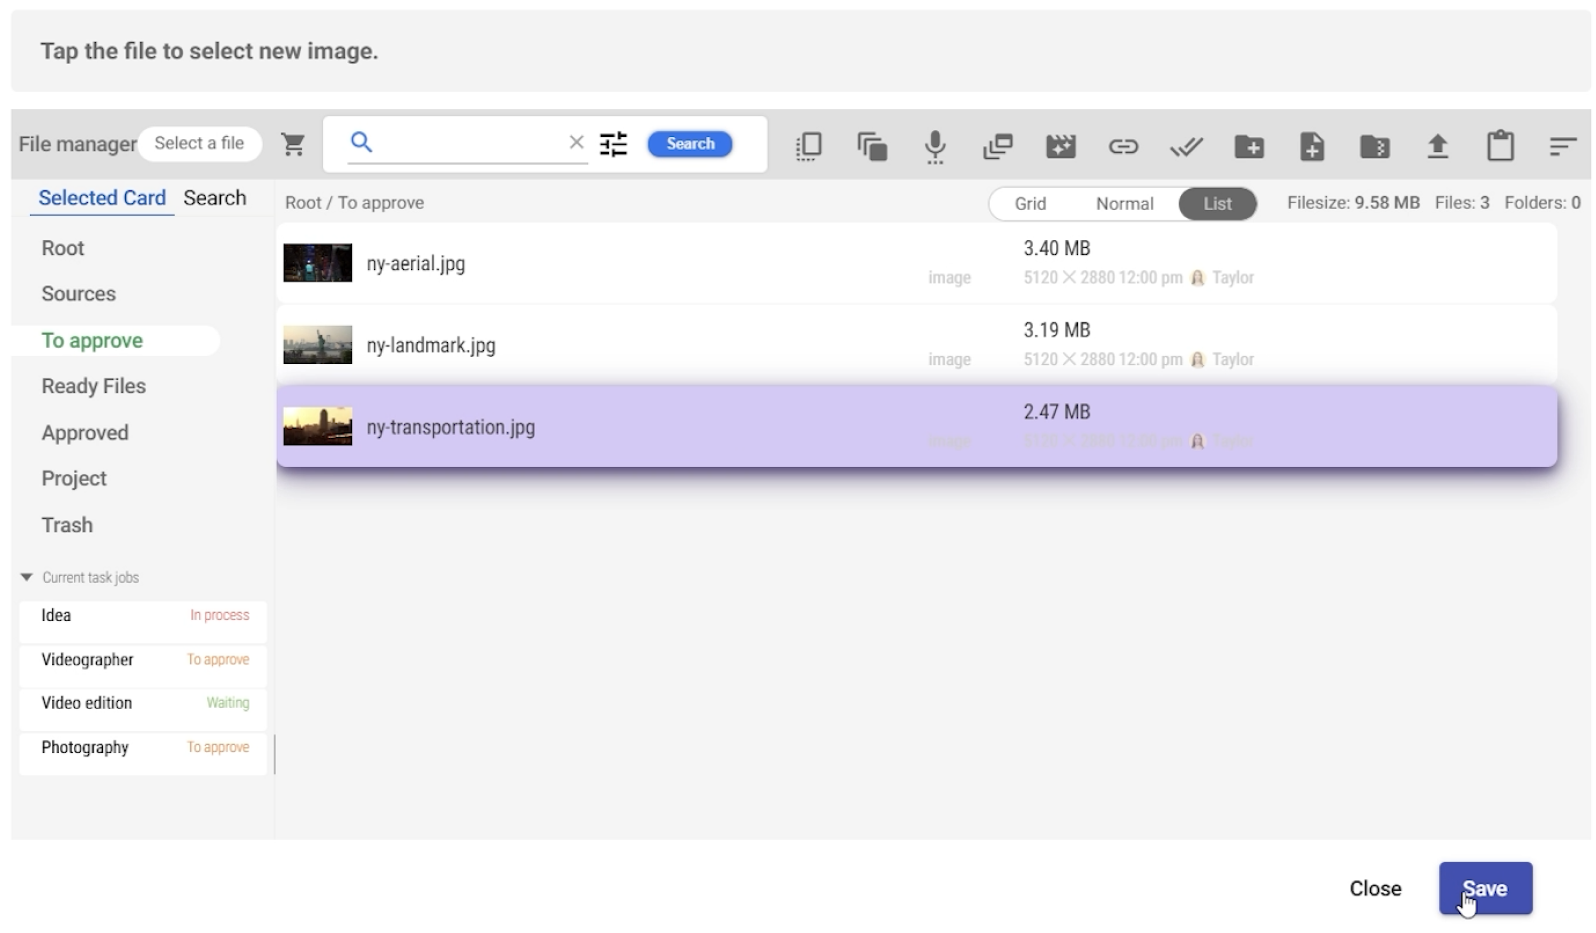Click the clipboard paste icon
1596x933 pixels.
point(1500,146)
